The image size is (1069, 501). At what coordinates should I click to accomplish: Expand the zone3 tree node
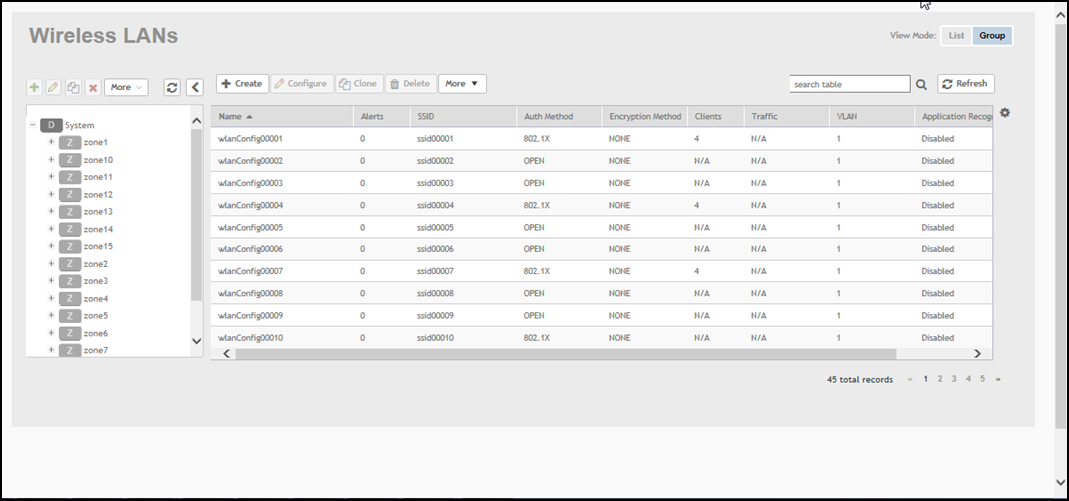pyautogui.click(x=50, y=281)
